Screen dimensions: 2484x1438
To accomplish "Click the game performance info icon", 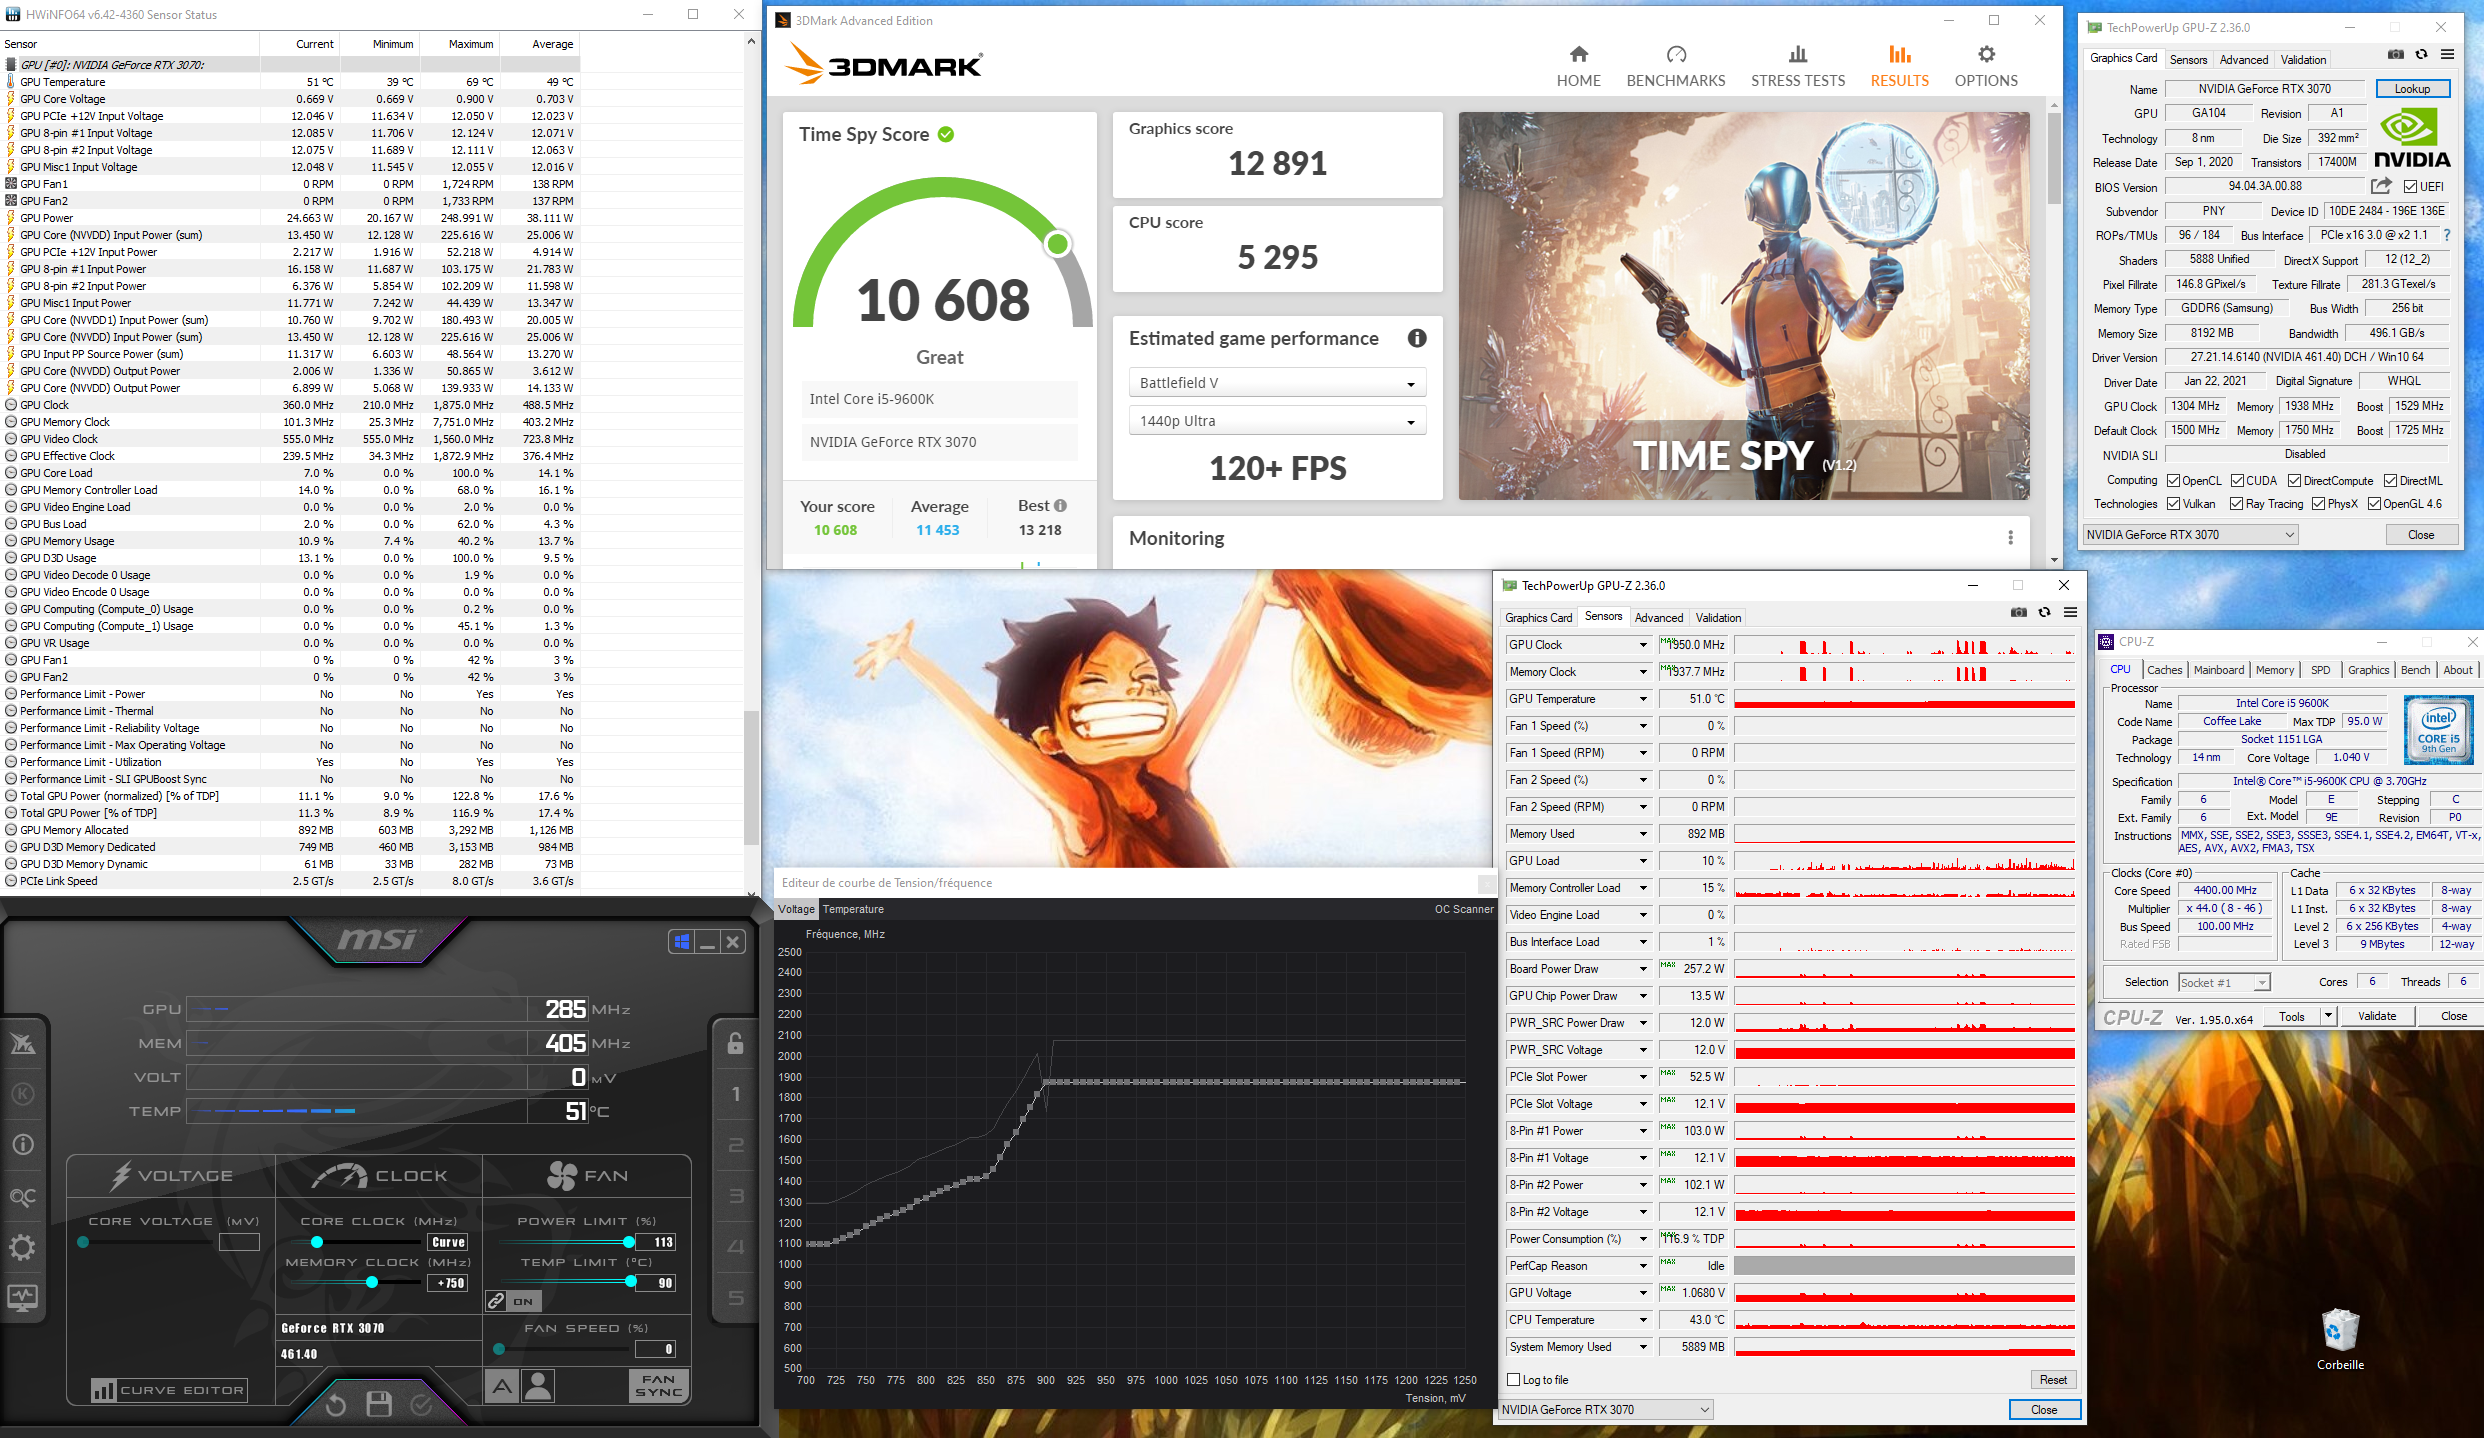I will pyautogui.click(x=1417, y=338).
